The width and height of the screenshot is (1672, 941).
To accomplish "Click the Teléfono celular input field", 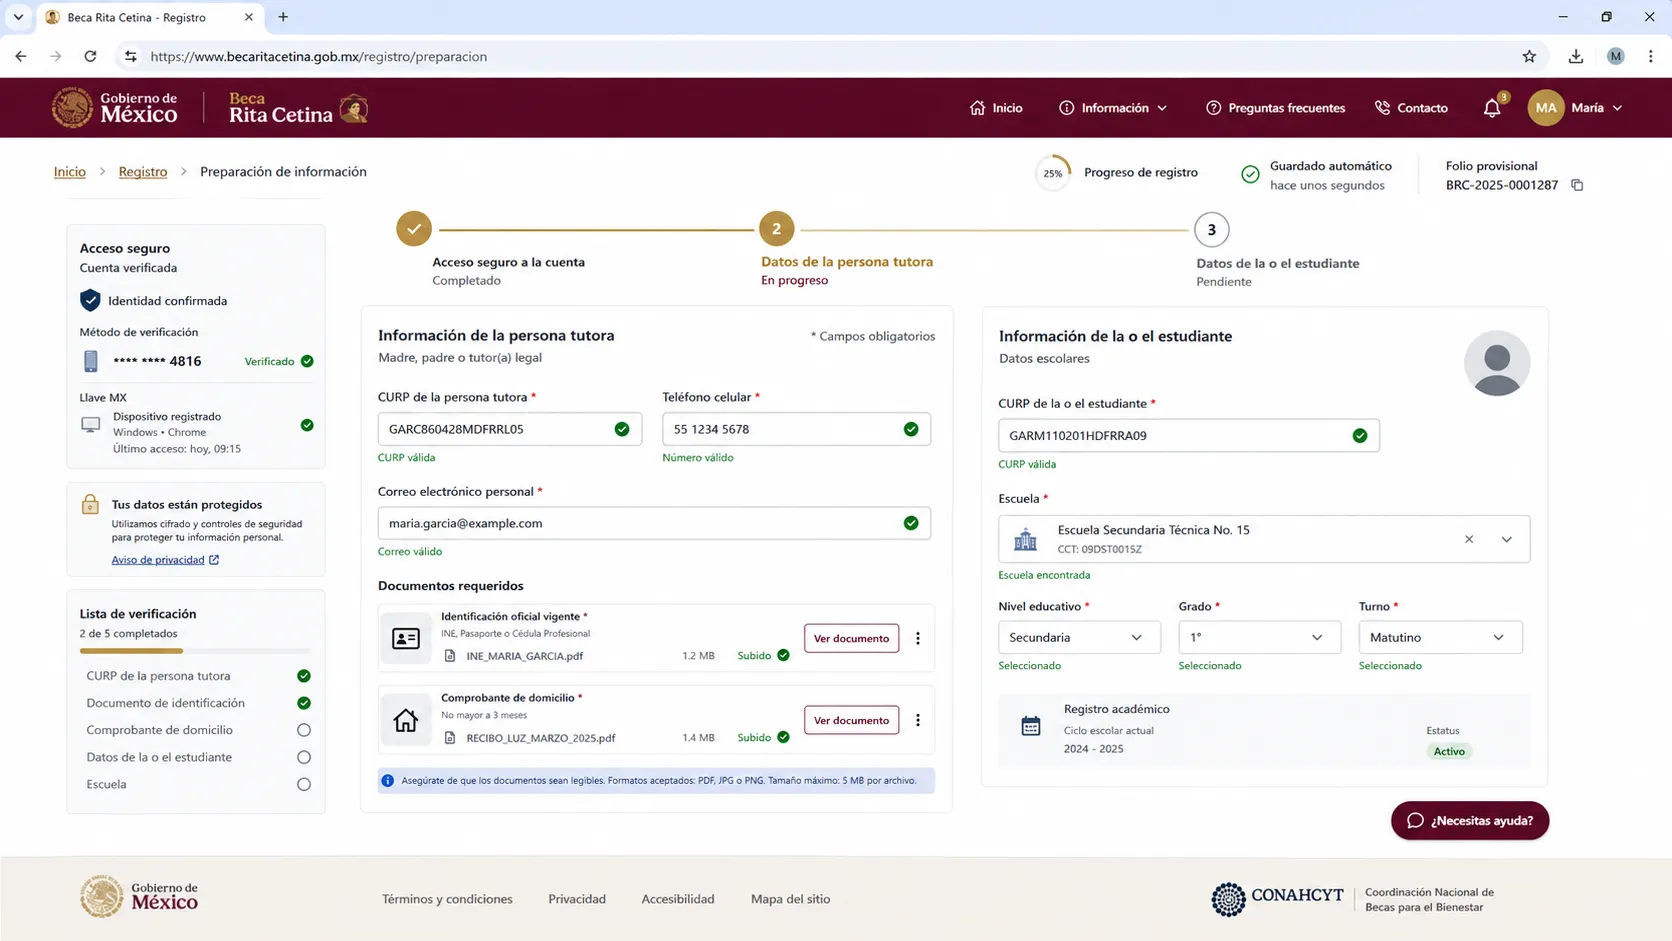I will 796,429.
